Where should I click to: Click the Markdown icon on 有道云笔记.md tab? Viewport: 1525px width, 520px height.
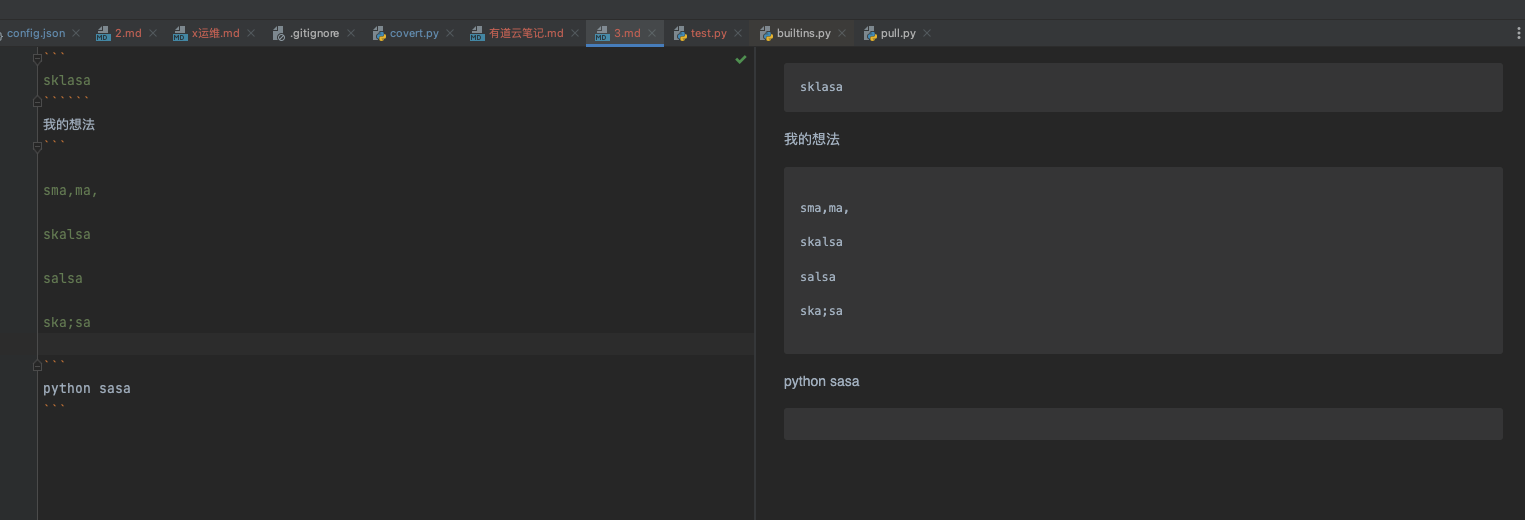[477, 34]
